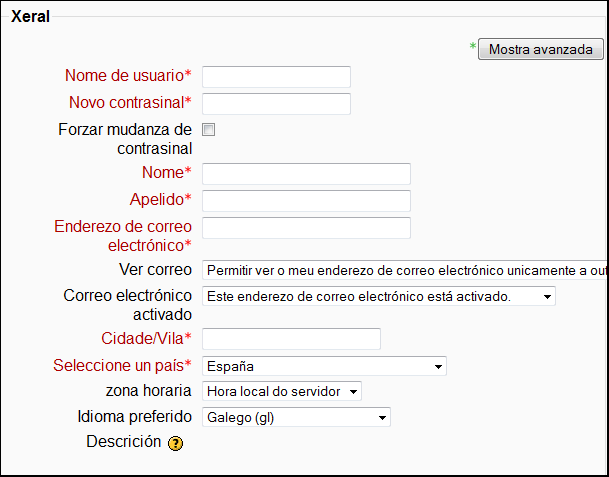Select the Nome input field

(306, 174)
